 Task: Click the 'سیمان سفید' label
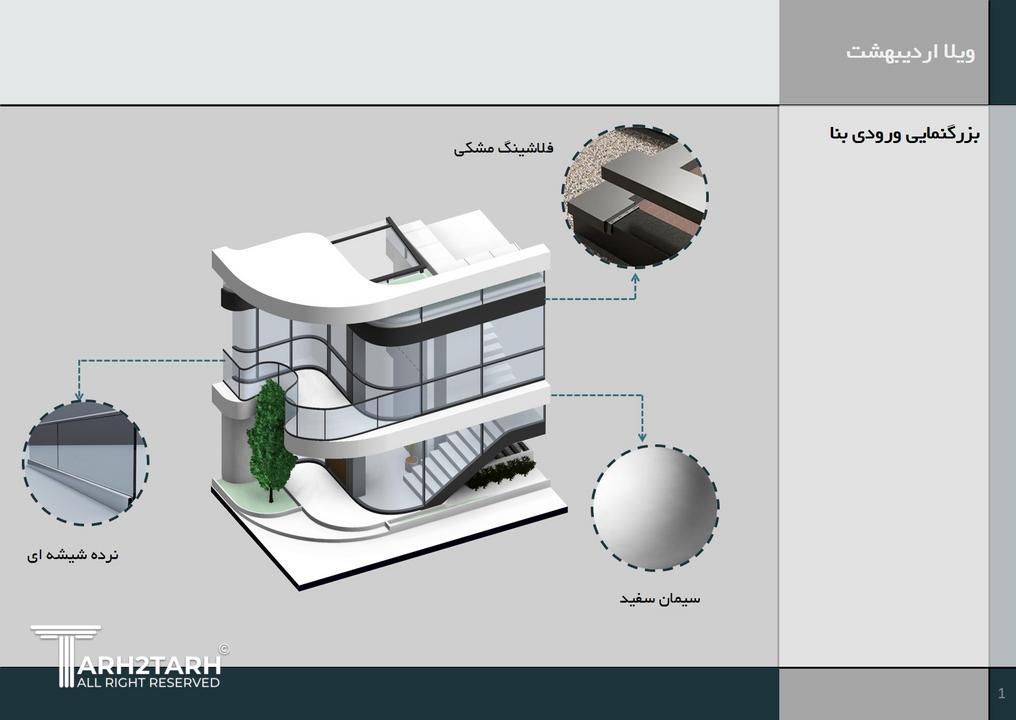660,599
